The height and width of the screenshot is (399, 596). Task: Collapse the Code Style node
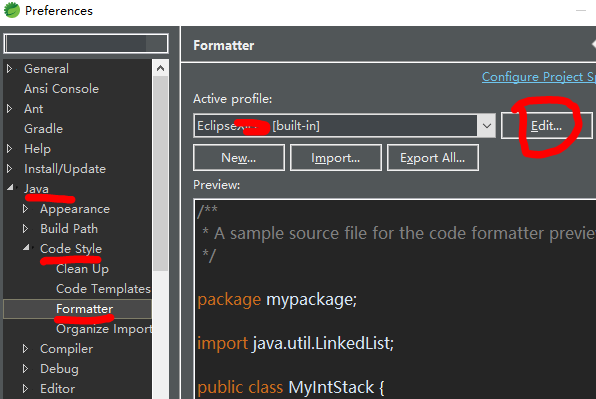pos(26,247)
